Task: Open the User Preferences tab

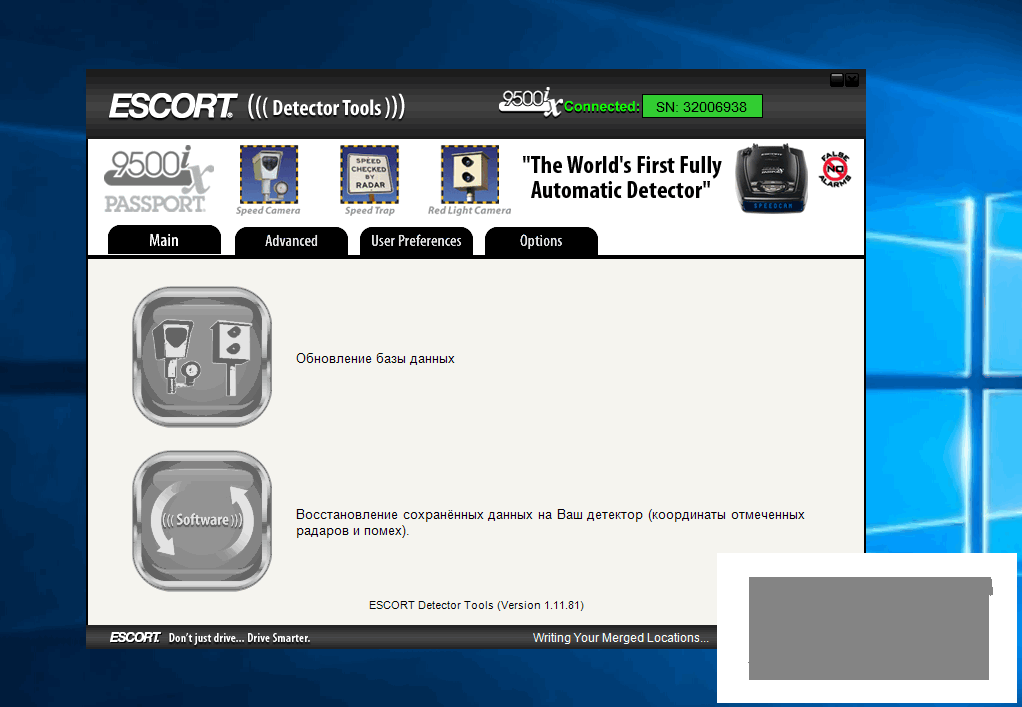Action: (416, 241)
